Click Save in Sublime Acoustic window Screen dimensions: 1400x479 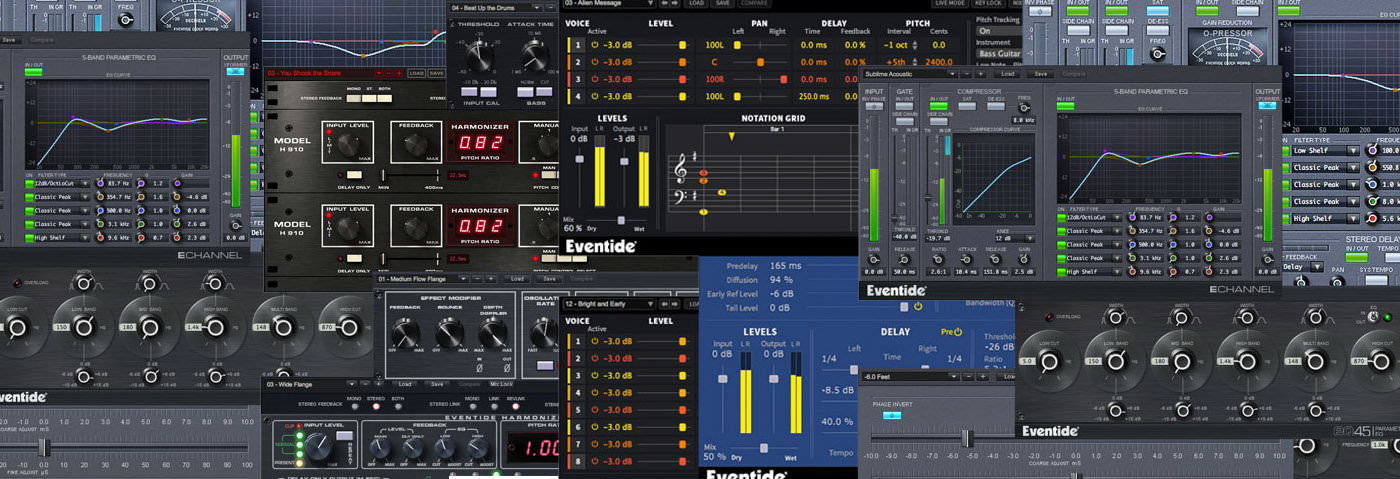[x=1040, y=73]
